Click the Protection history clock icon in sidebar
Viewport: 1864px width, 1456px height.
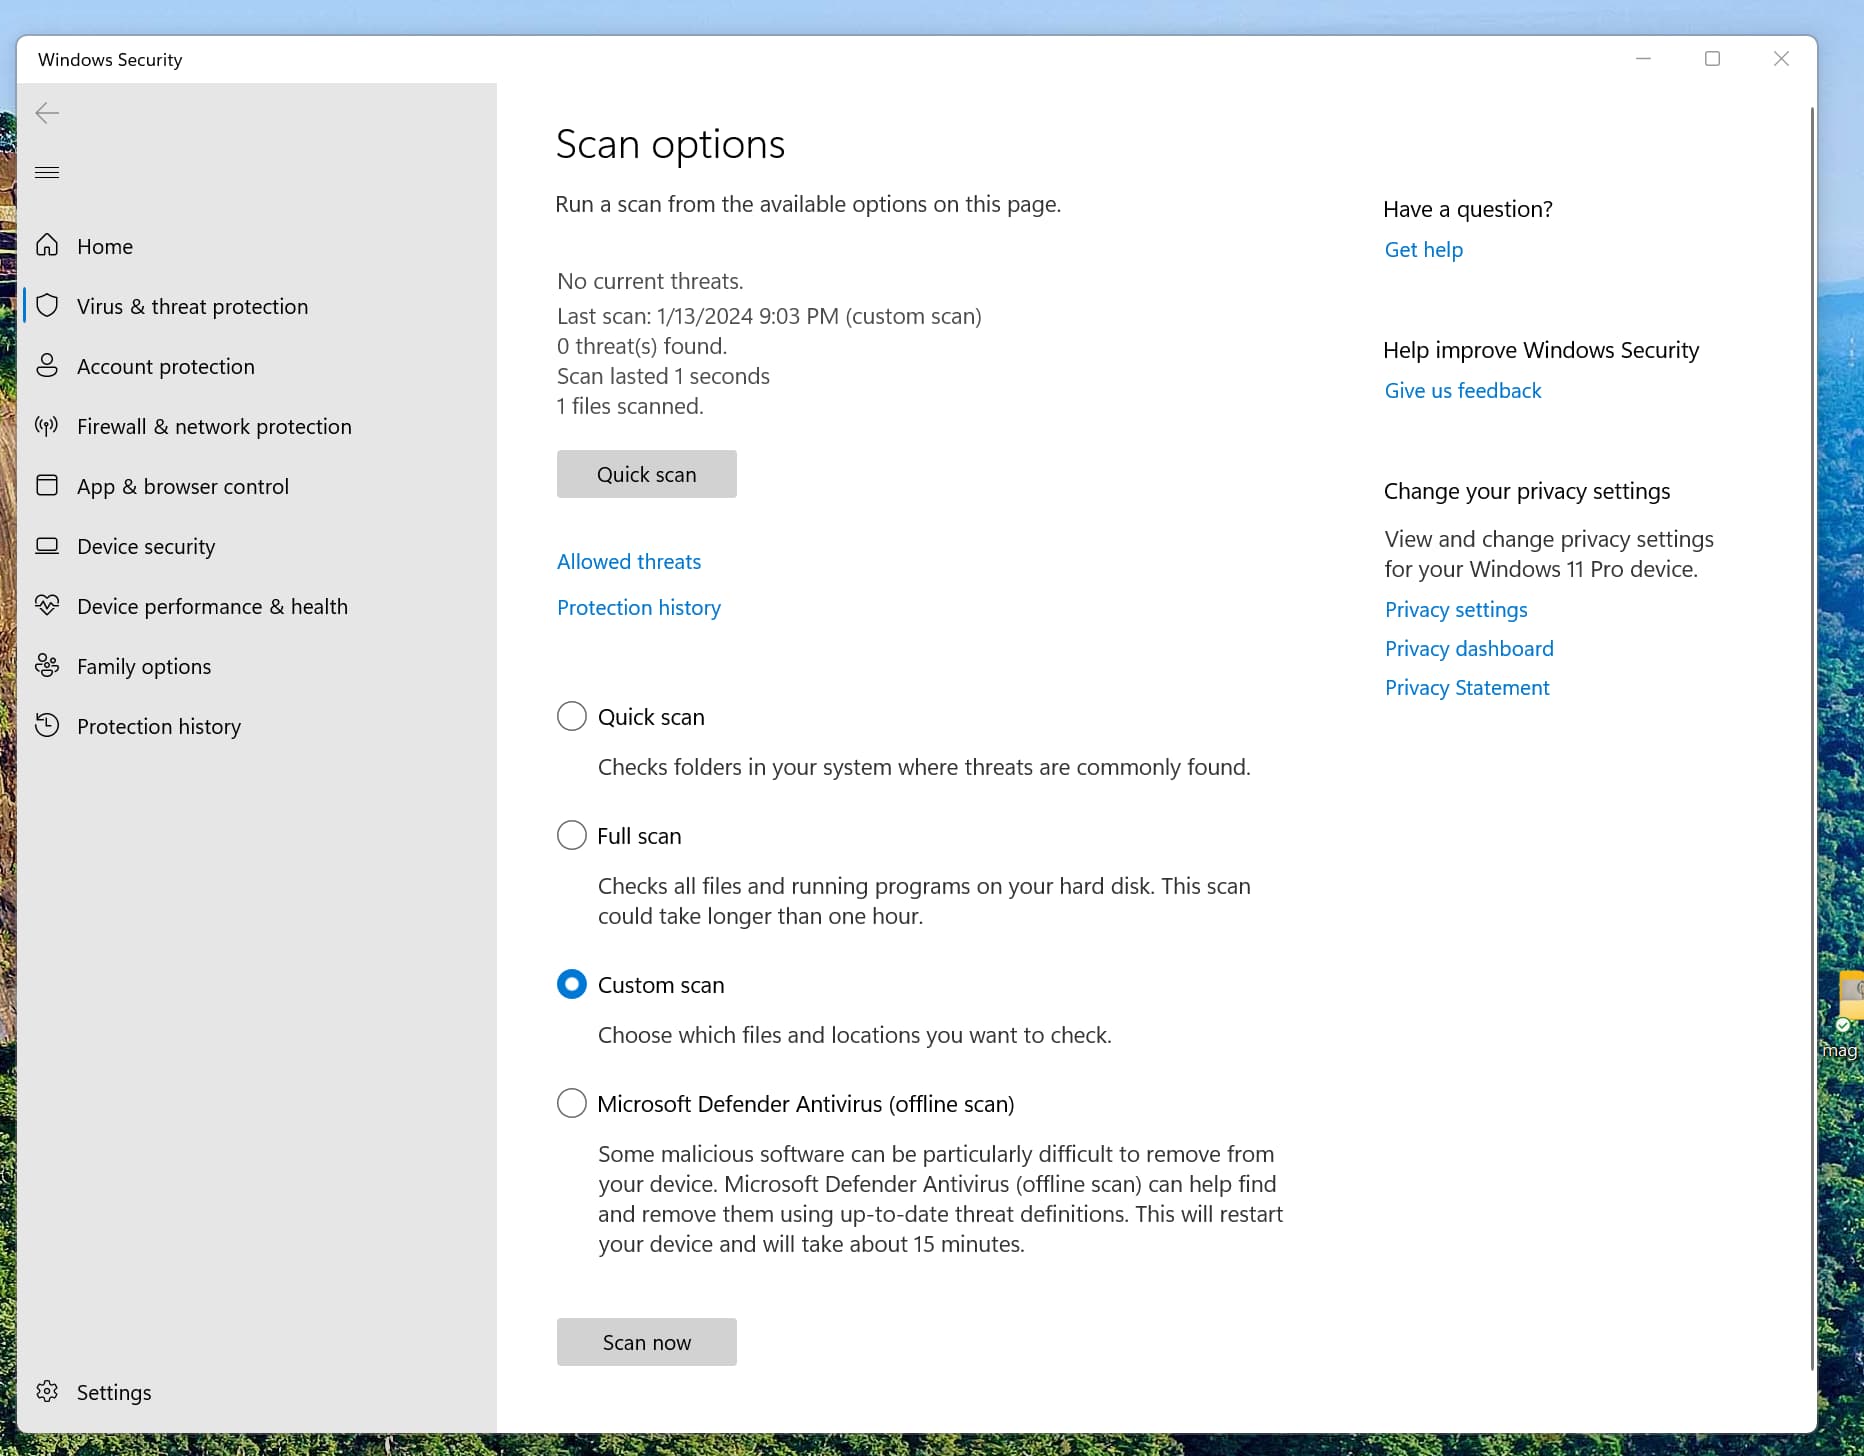[47, 725]
